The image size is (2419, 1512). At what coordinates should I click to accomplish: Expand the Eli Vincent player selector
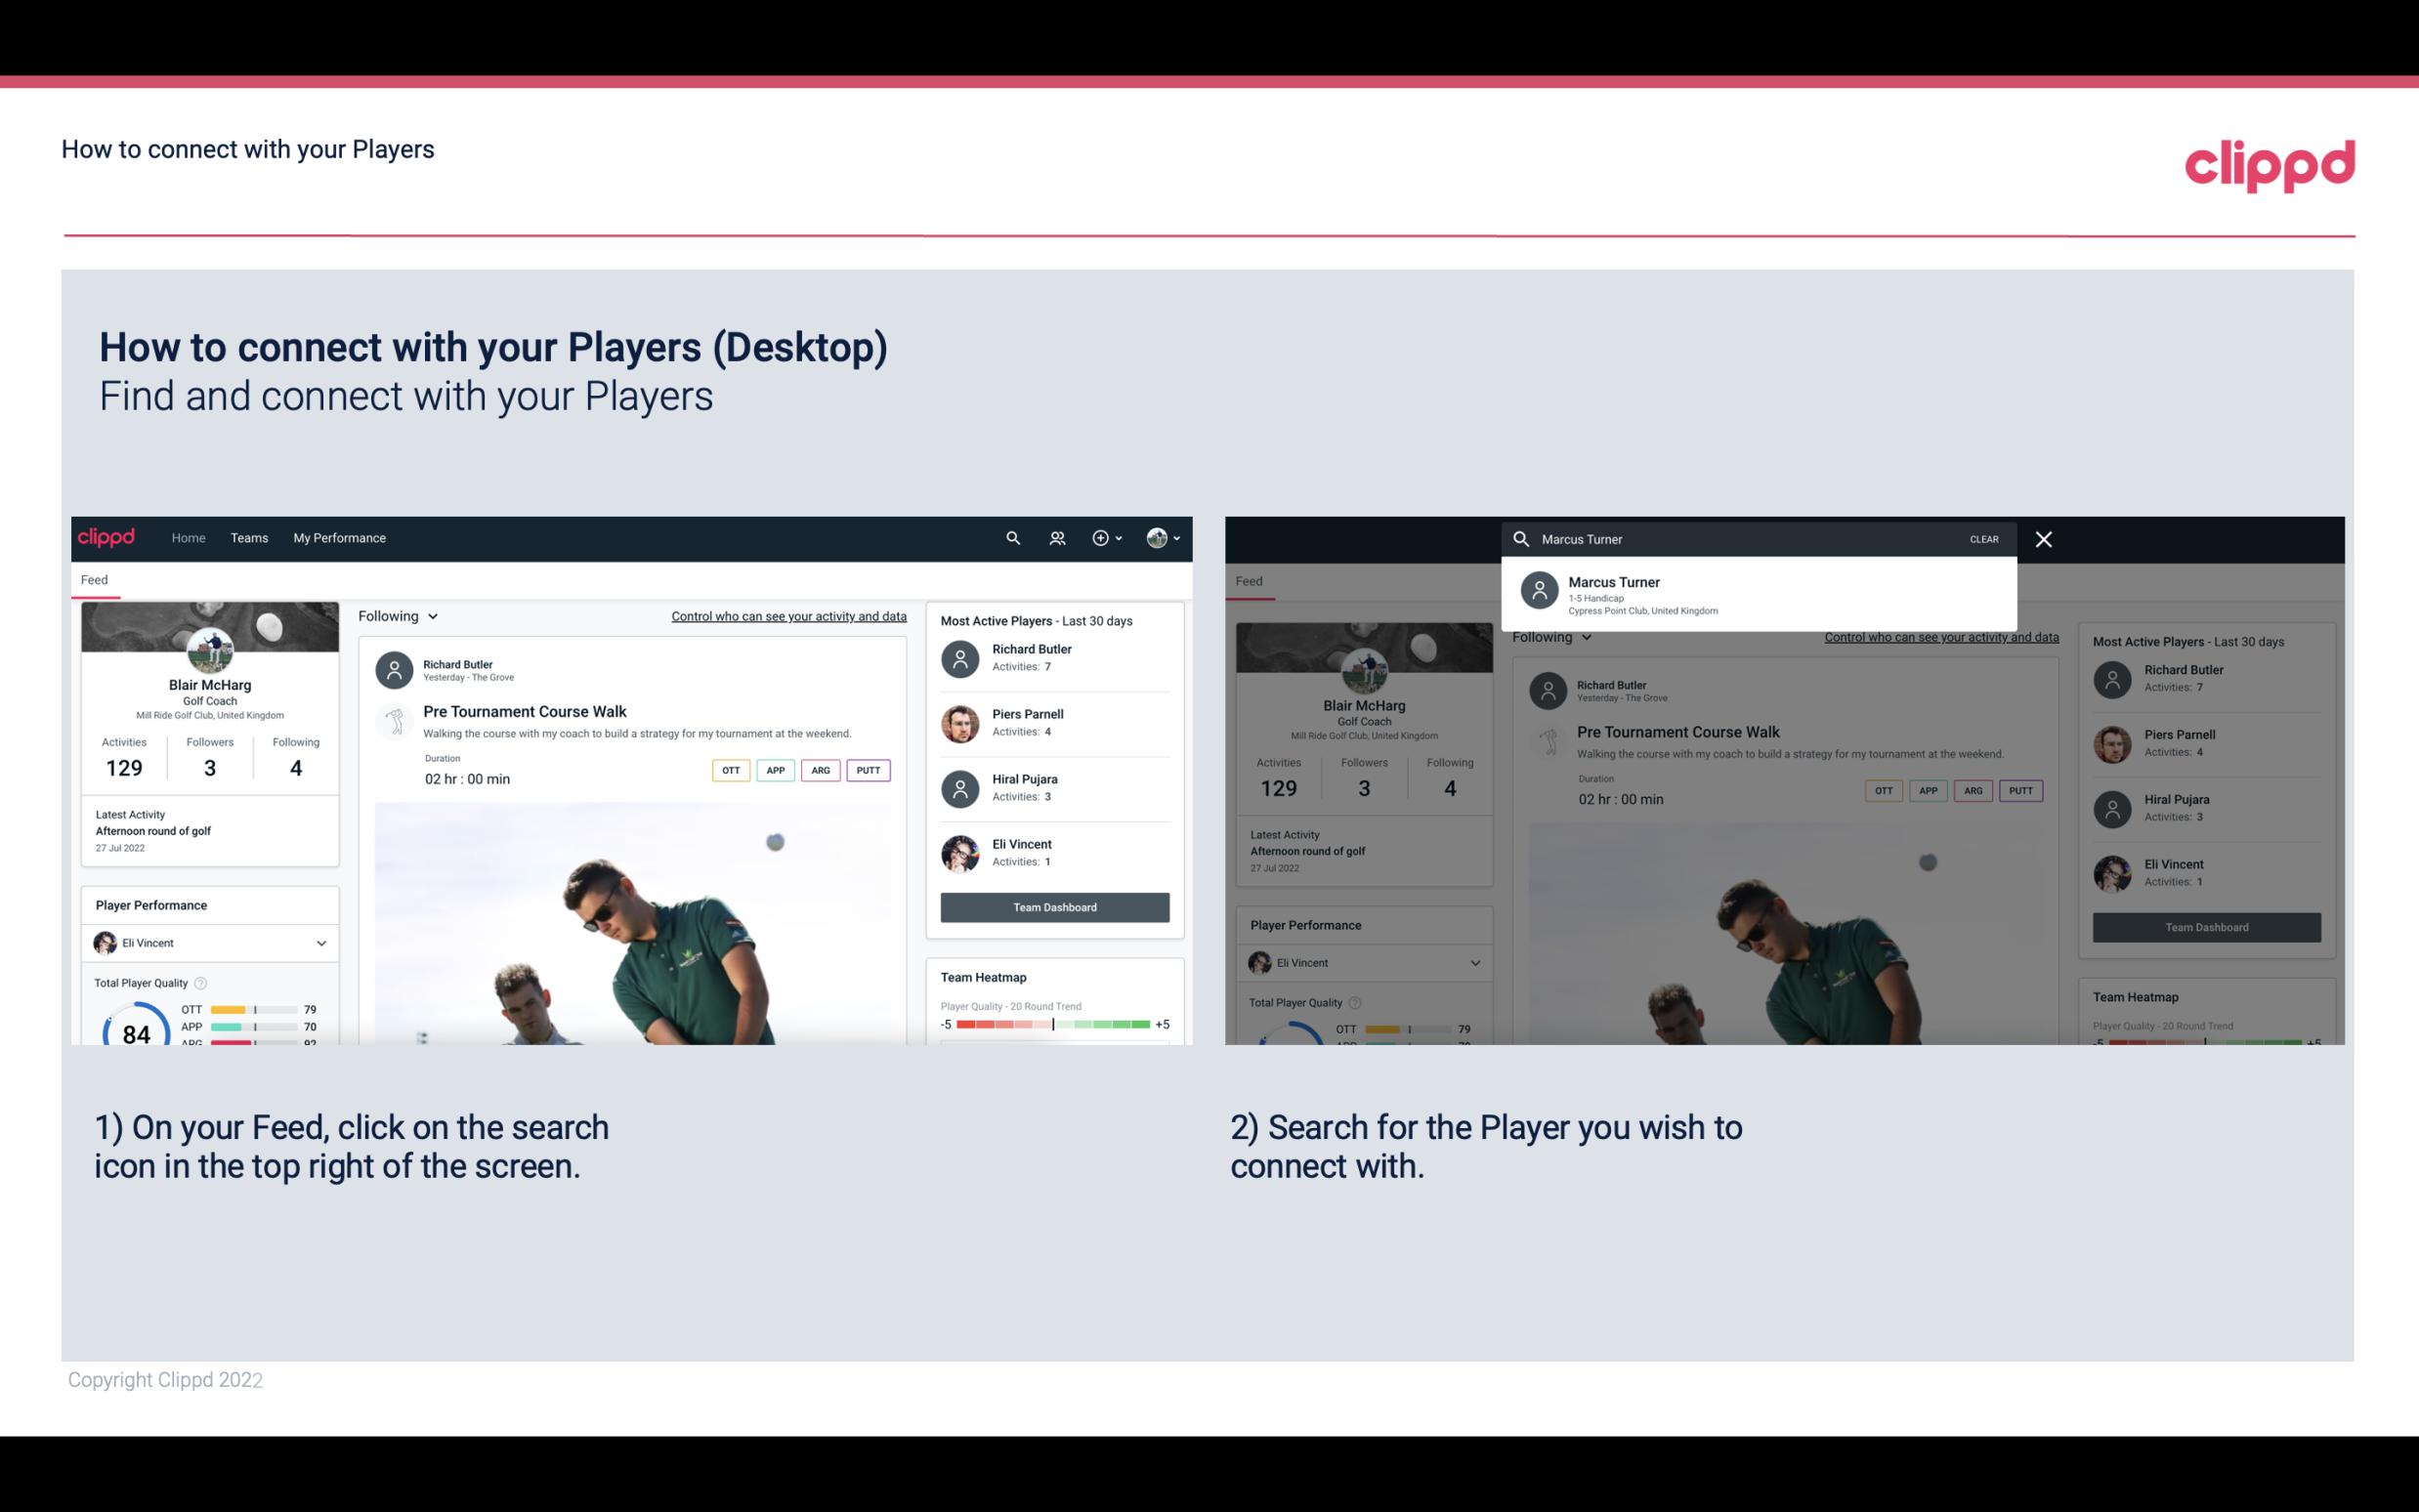coord(320,943)
